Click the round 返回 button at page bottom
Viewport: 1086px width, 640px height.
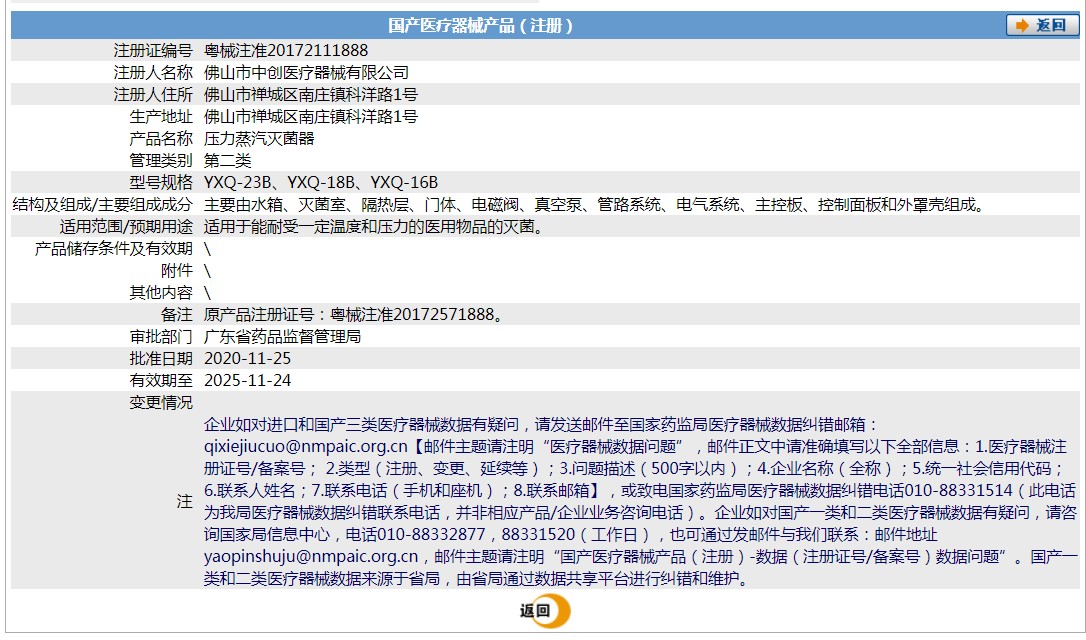click(x=545, y=611)
